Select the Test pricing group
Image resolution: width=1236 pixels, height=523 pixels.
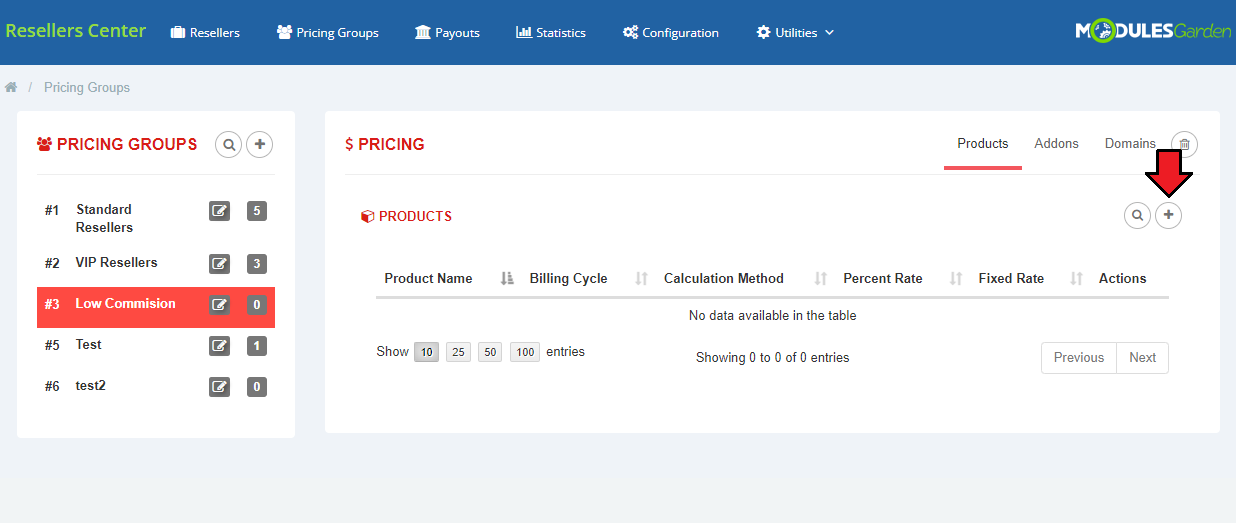pyautogui.click(x=88, y=345)
